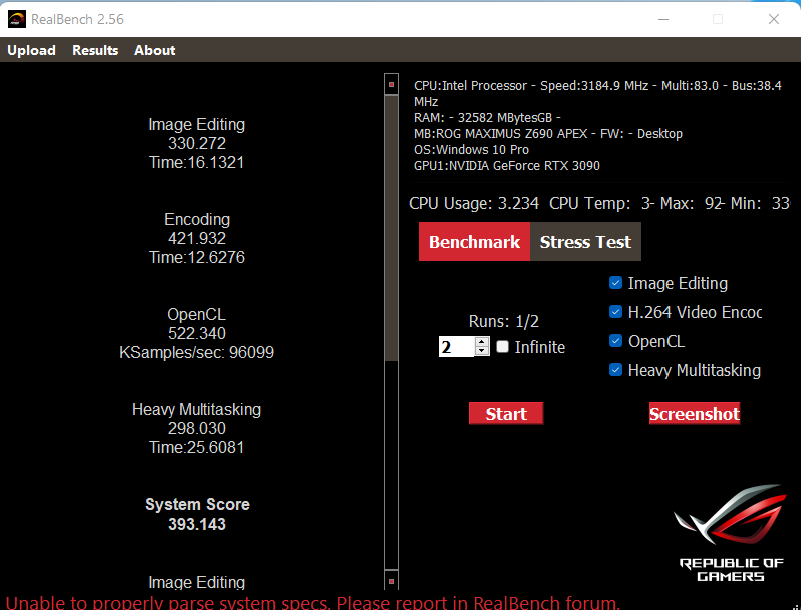Click the CPU Temp Max: 92 readout
Viewport: 801px width, 610px height.
690,203
